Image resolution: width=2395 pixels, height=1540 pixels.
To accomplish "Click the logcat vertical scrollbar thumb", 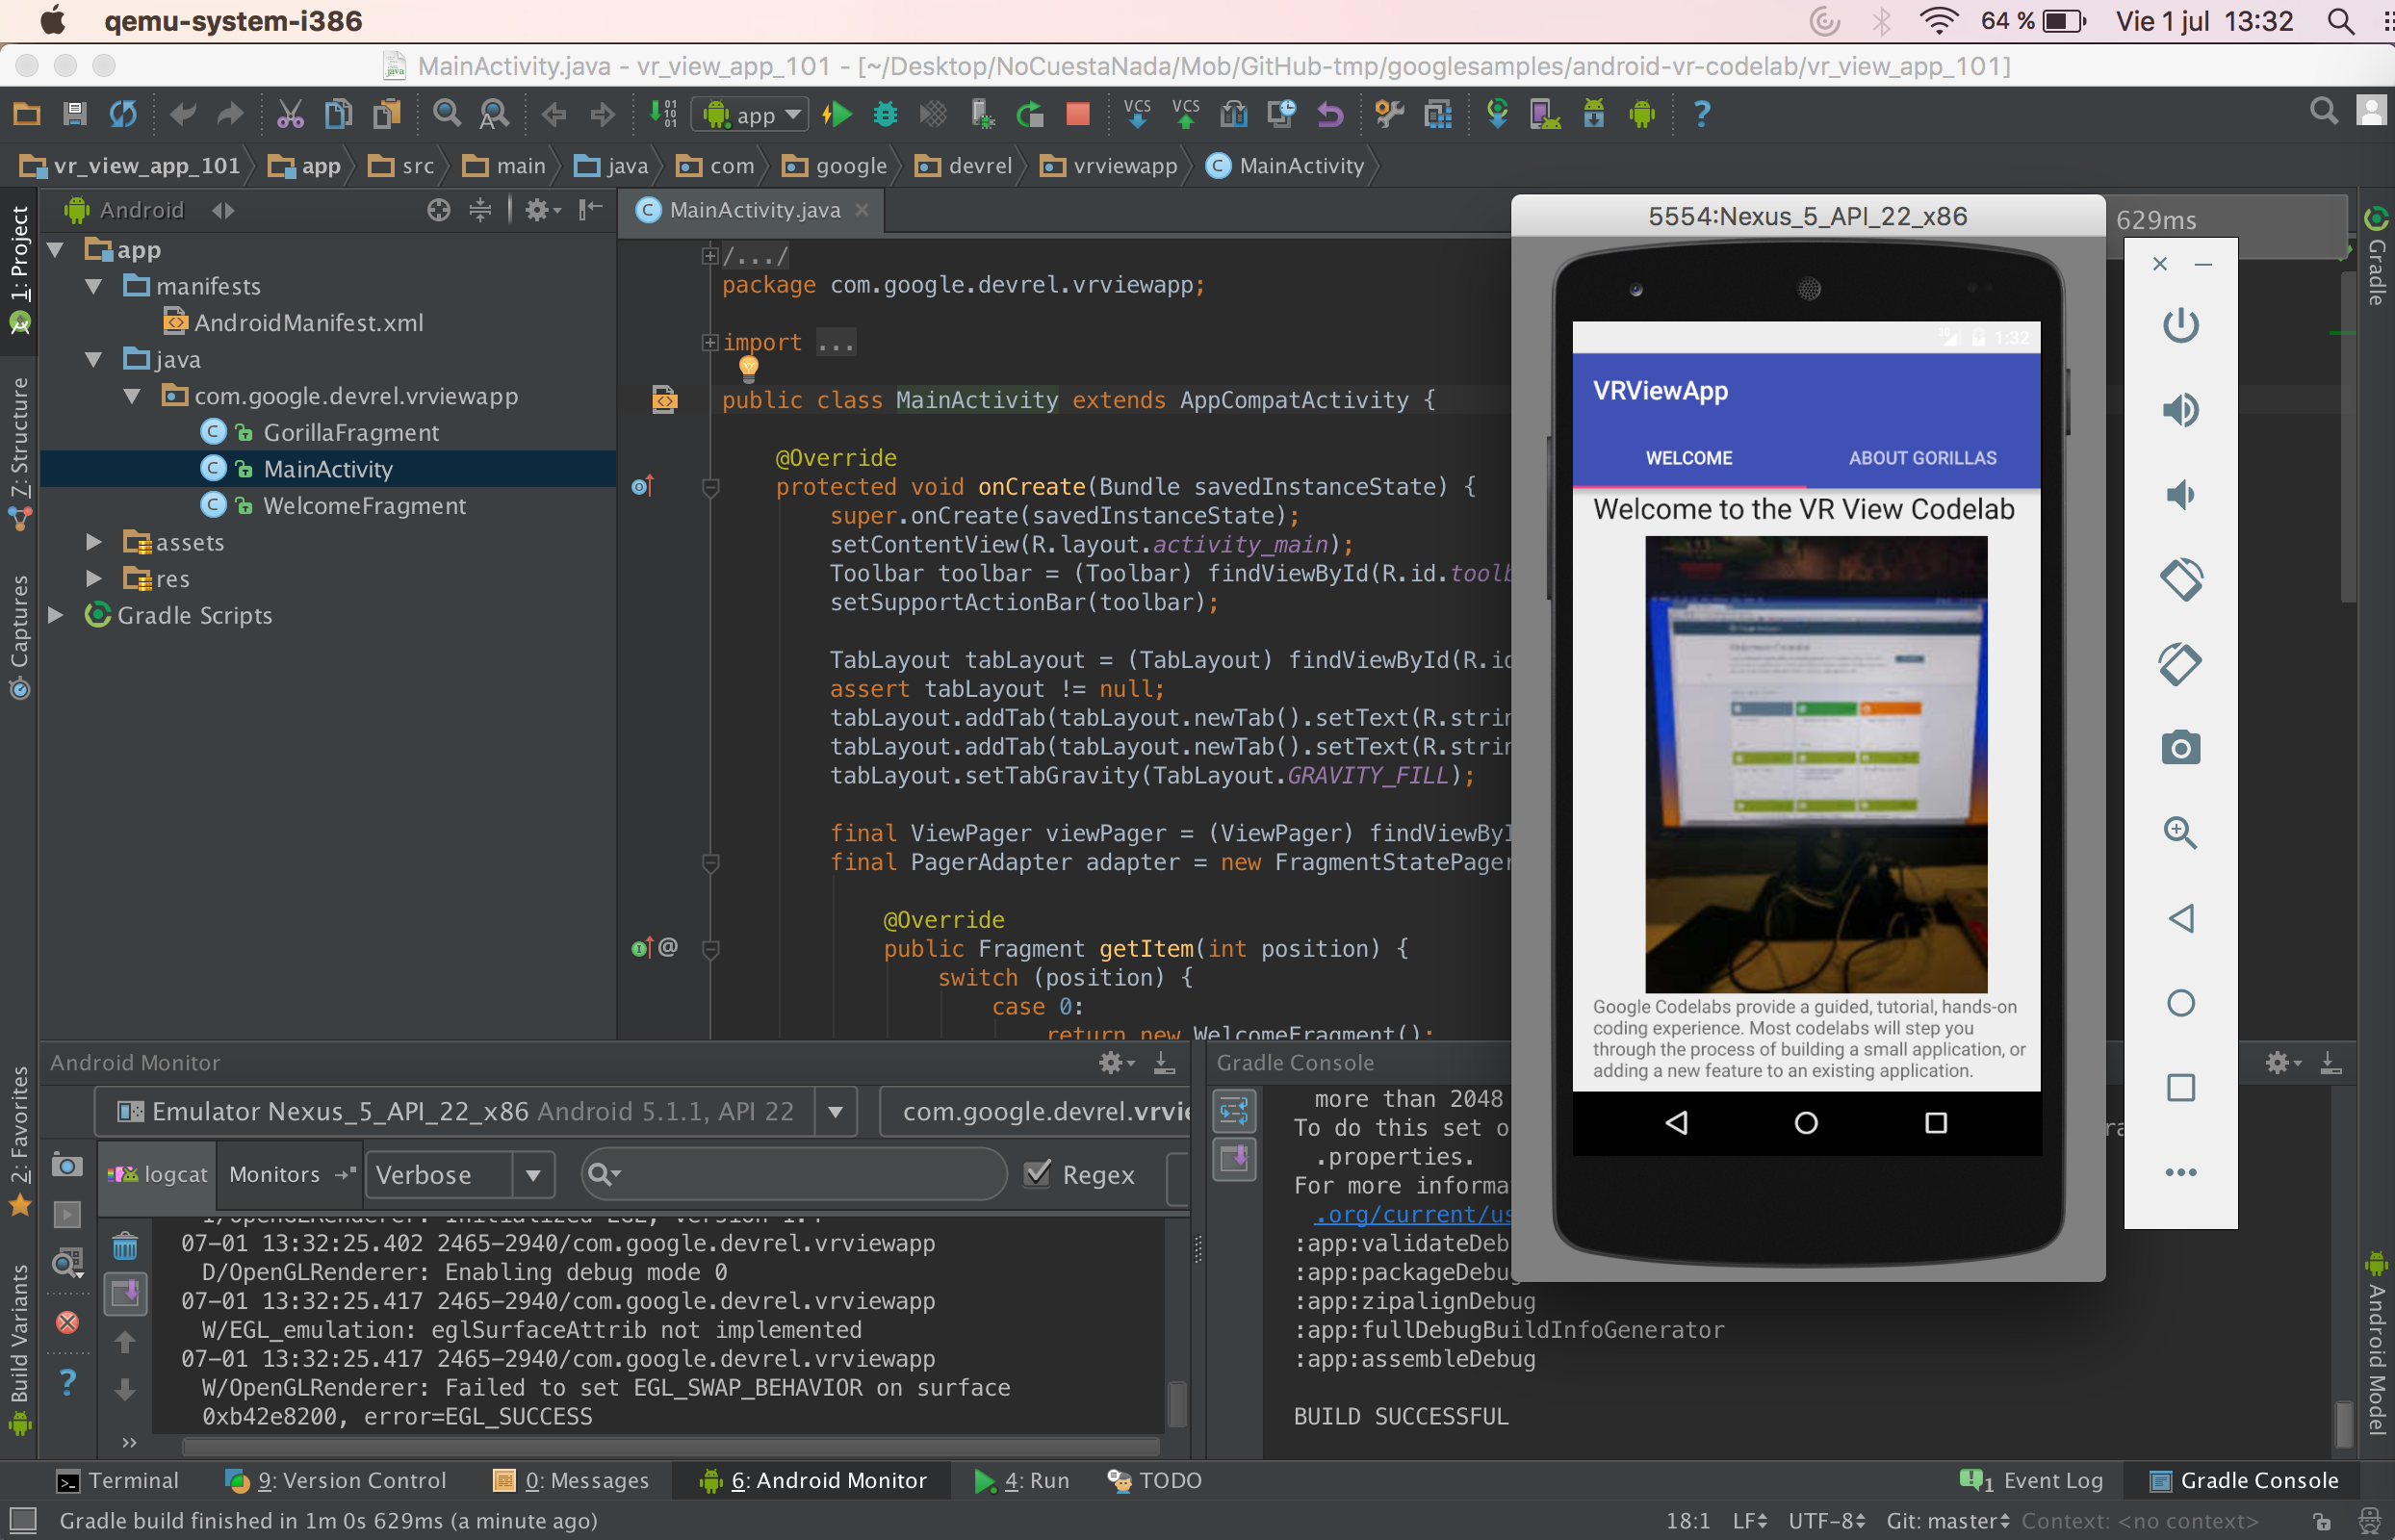I will [1178, 1404].
